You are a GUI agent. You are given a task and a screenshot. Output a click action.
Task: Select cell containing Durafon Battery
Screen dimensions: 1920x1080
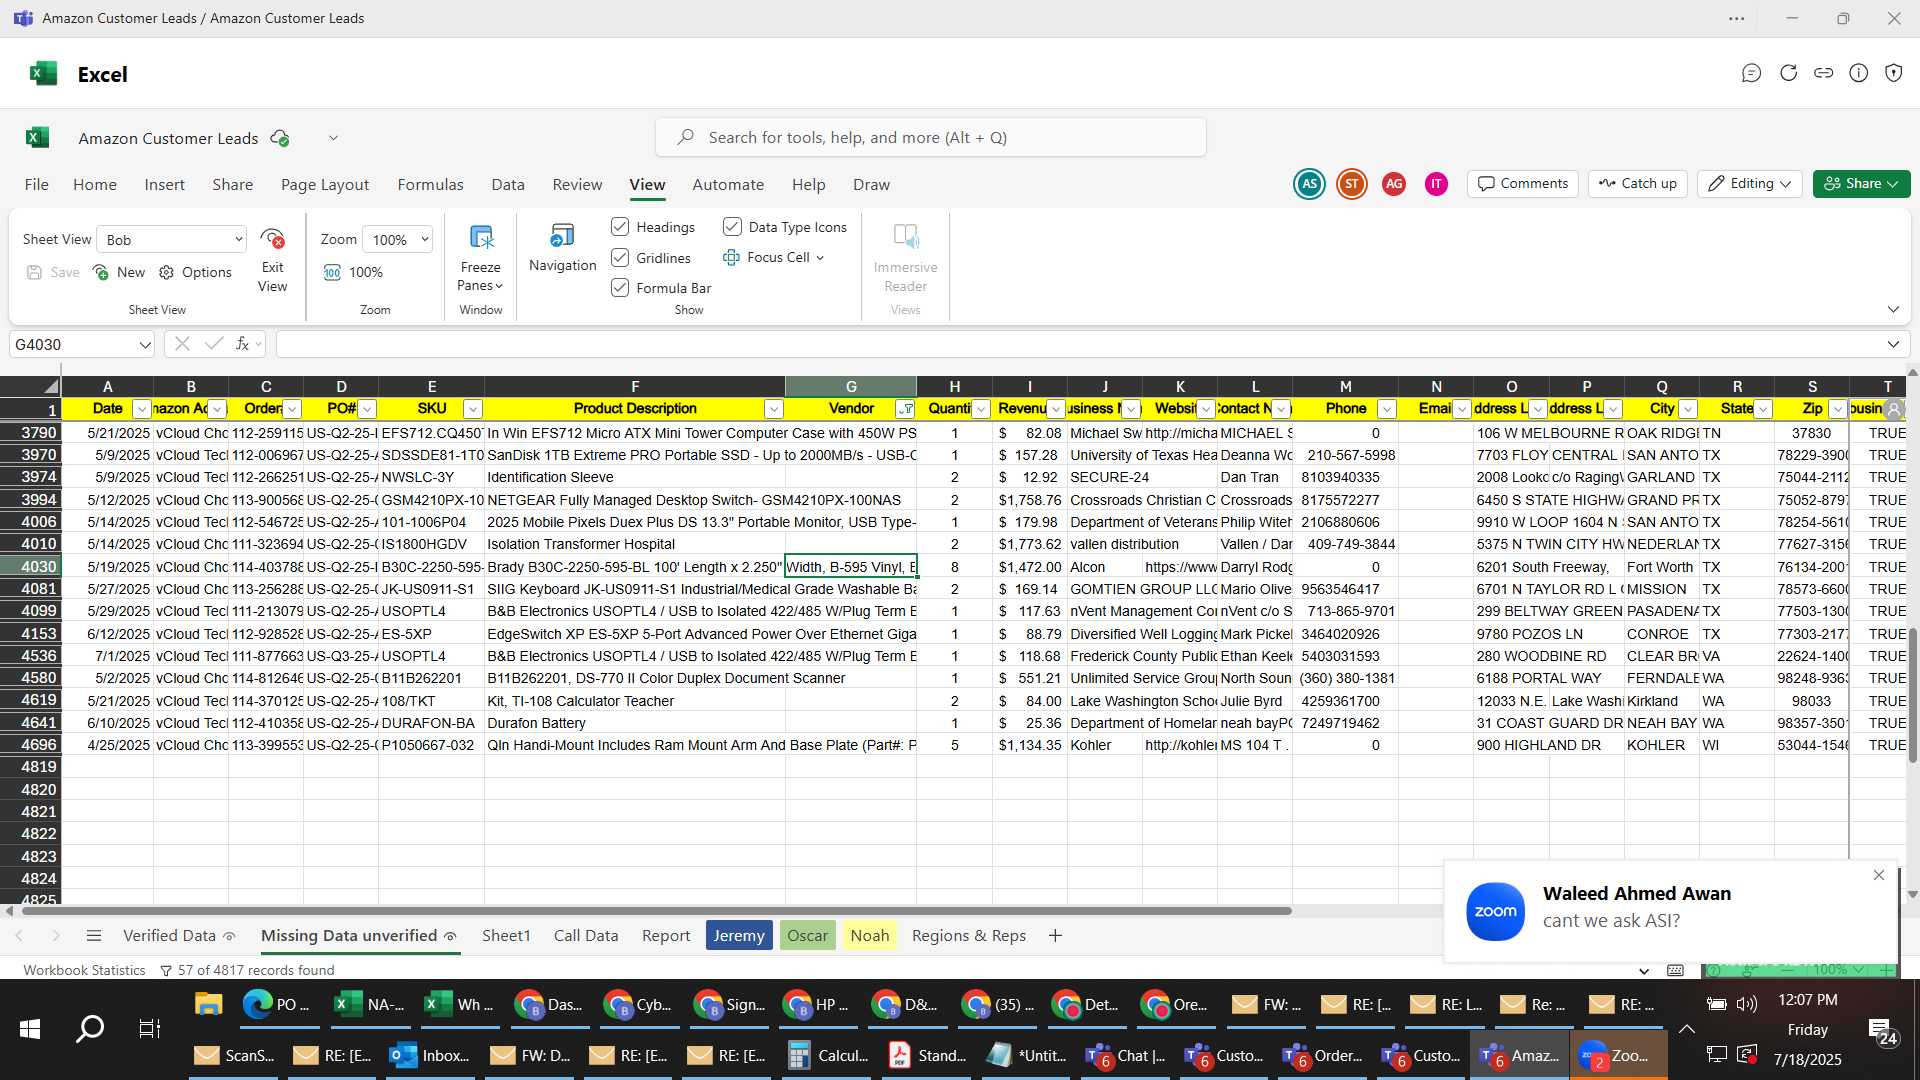[x=635, y=723]
